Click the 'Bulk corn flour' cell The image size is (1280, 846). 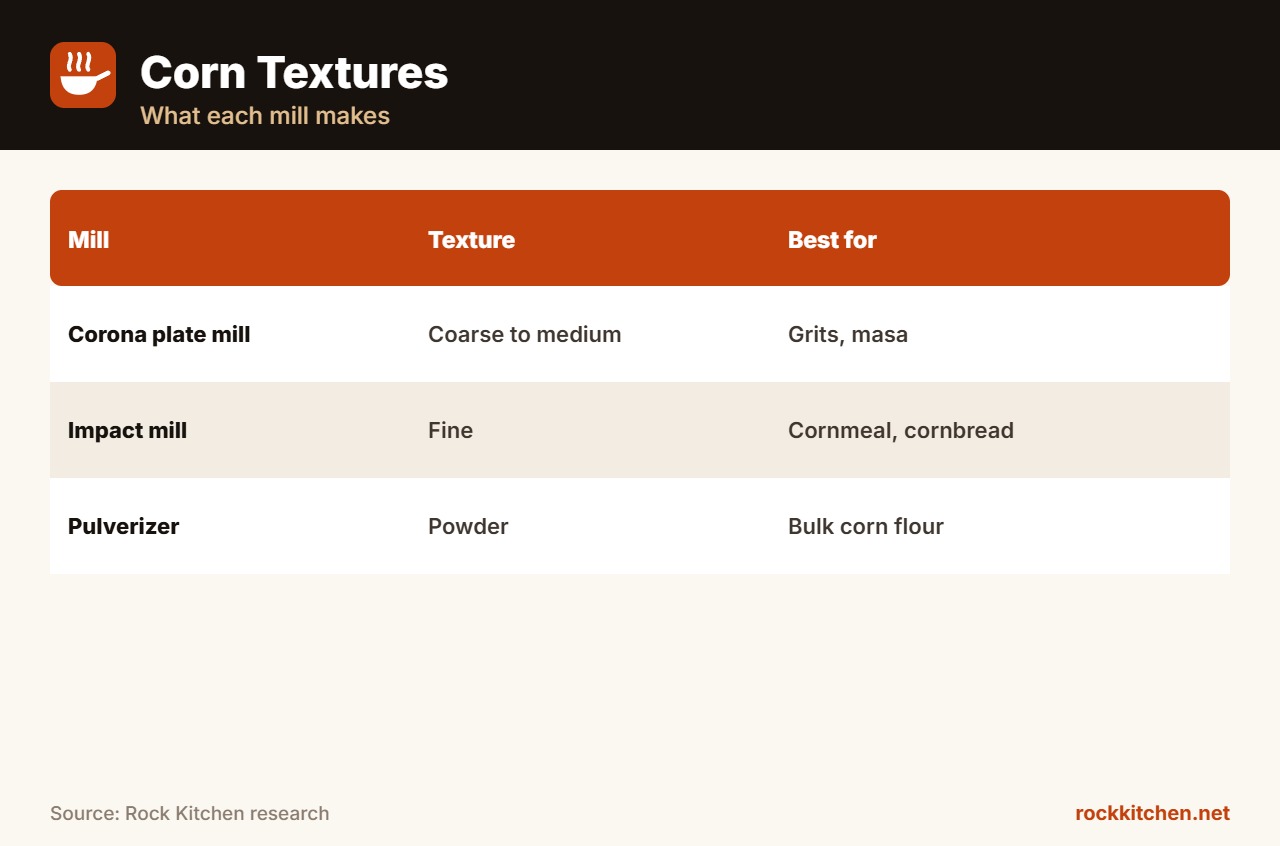866,527
